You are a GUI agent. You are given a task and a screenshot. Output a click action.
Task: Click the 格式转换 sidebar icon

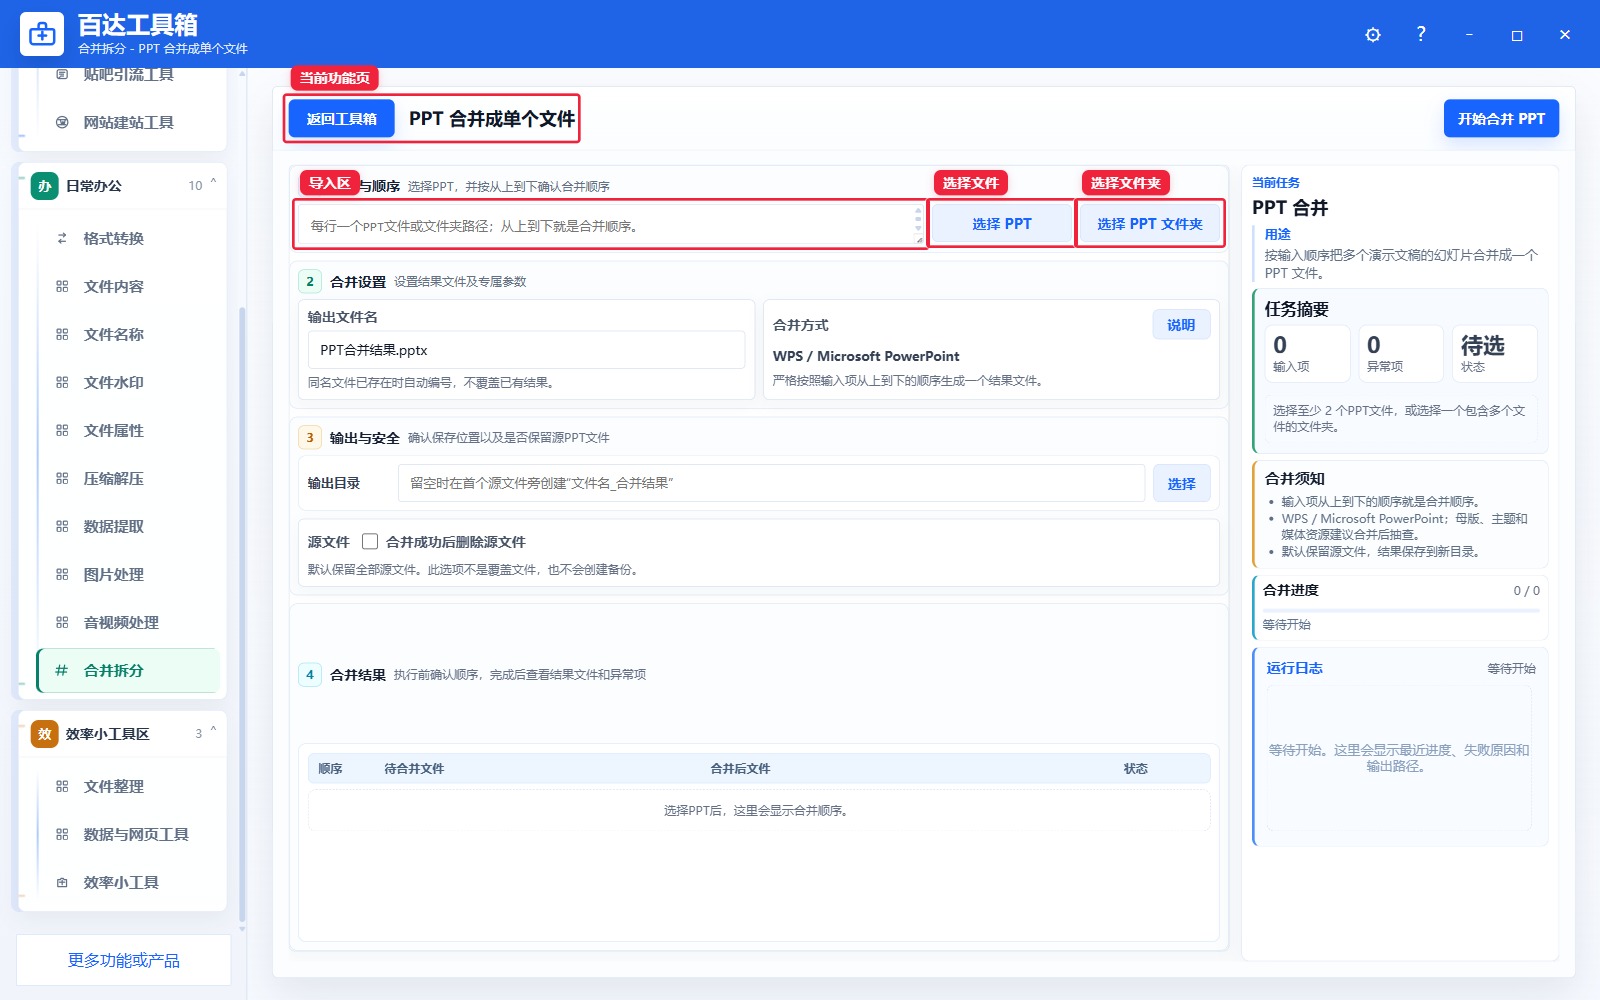point(62,238)
